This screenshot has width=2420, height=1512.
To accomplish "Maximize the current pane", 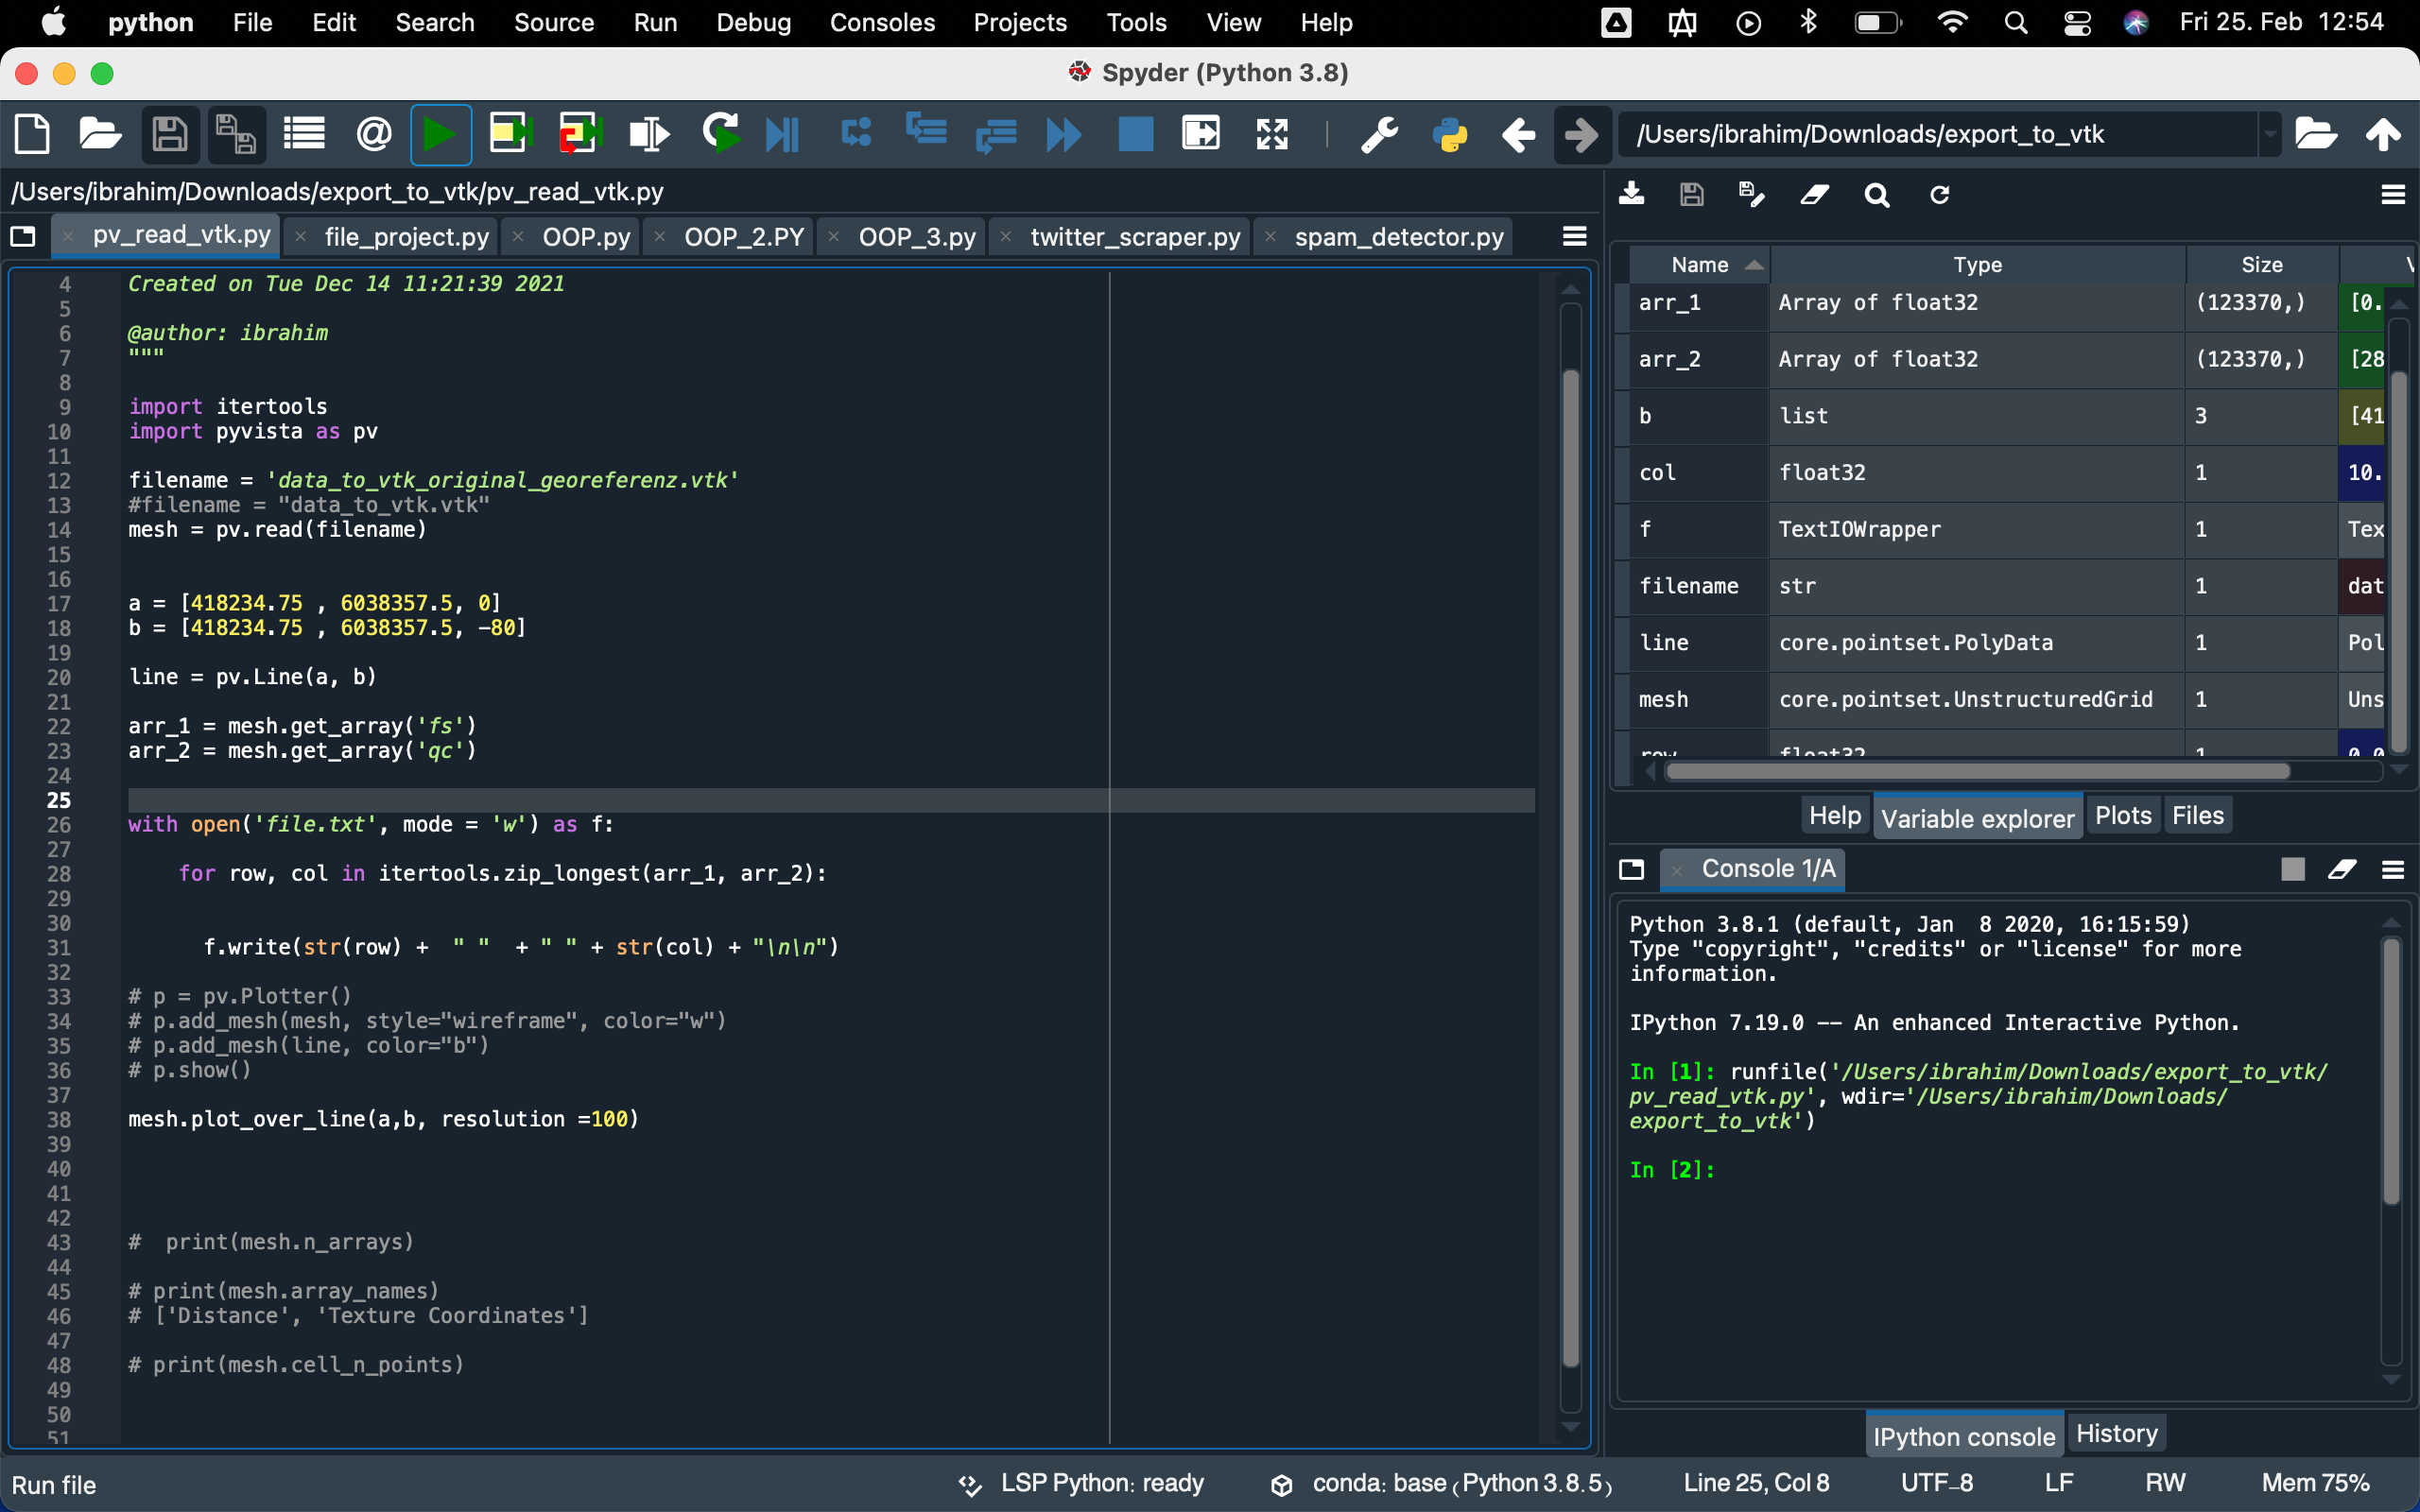I will pos(1270,133).
